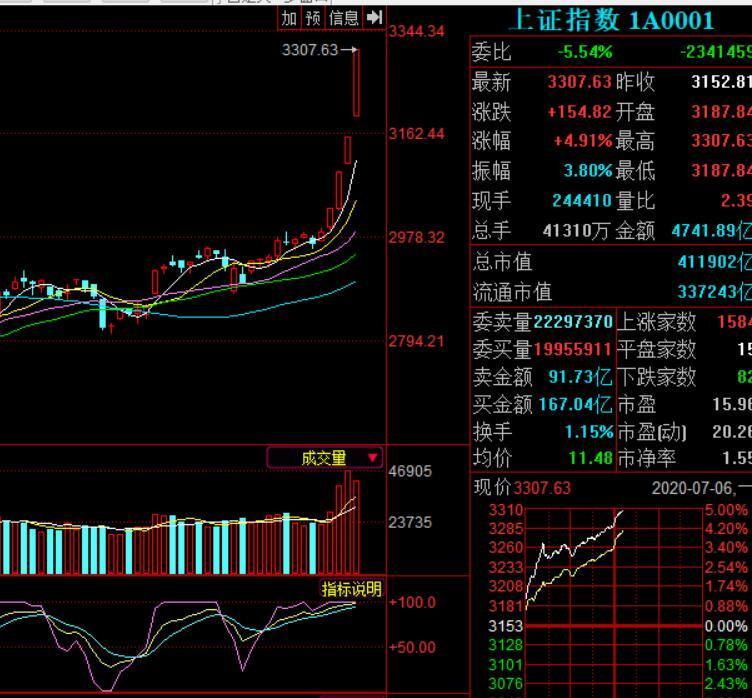This screenshot has height=698, width=752.
Task: Click the 流通市值 row label
Action: point(512,292)
